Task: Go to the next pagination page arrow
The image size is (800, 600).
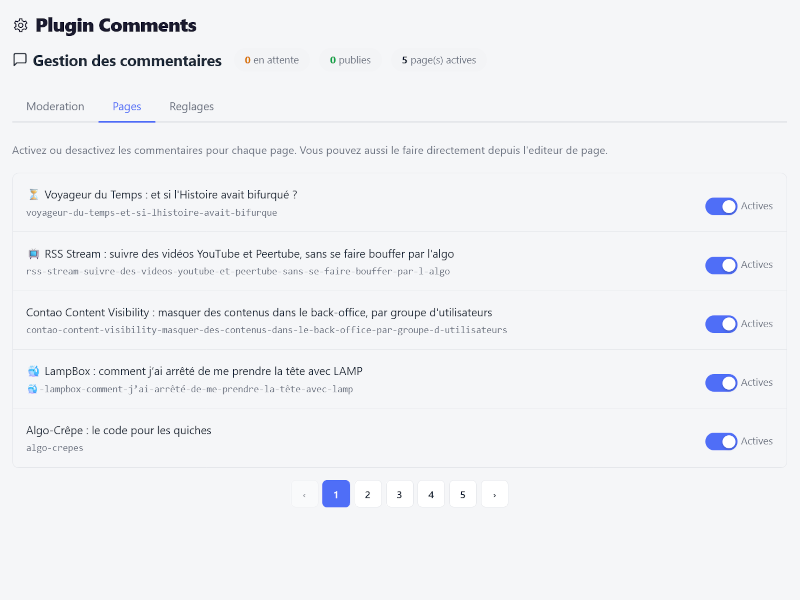Action: point(494,494)
